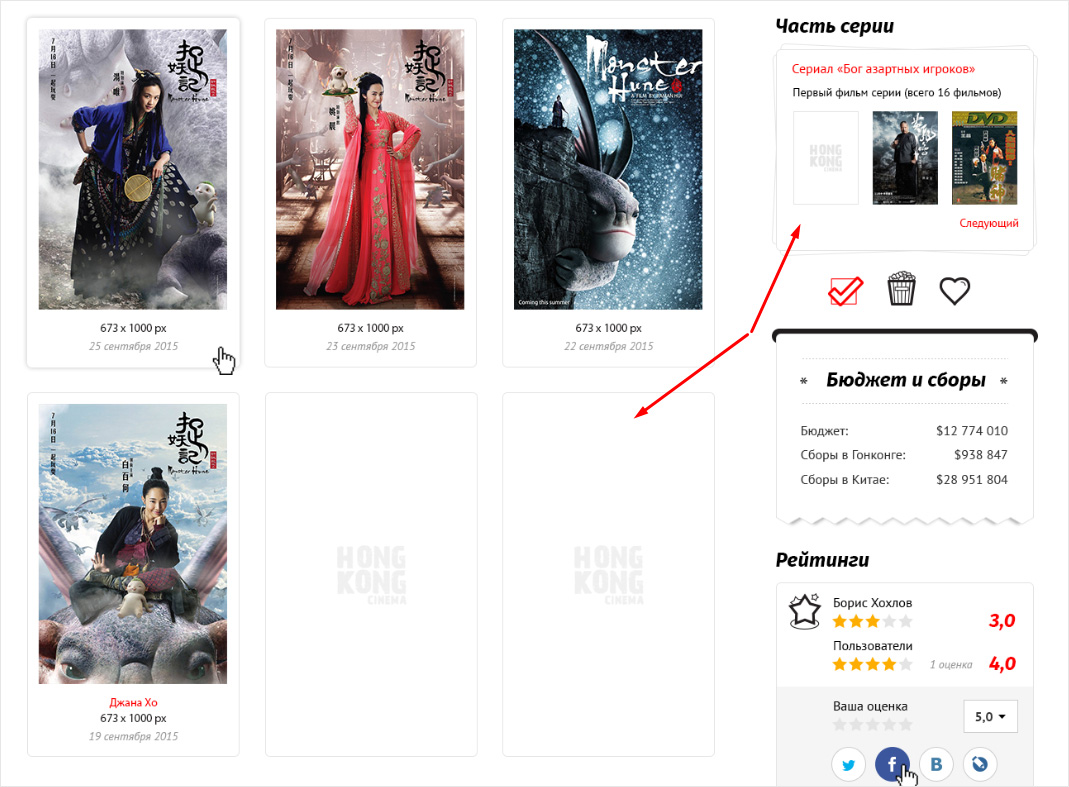Click the red 3,0 rating value
Viewport: 1069px width, 787px height.
tap(1002, 621)
